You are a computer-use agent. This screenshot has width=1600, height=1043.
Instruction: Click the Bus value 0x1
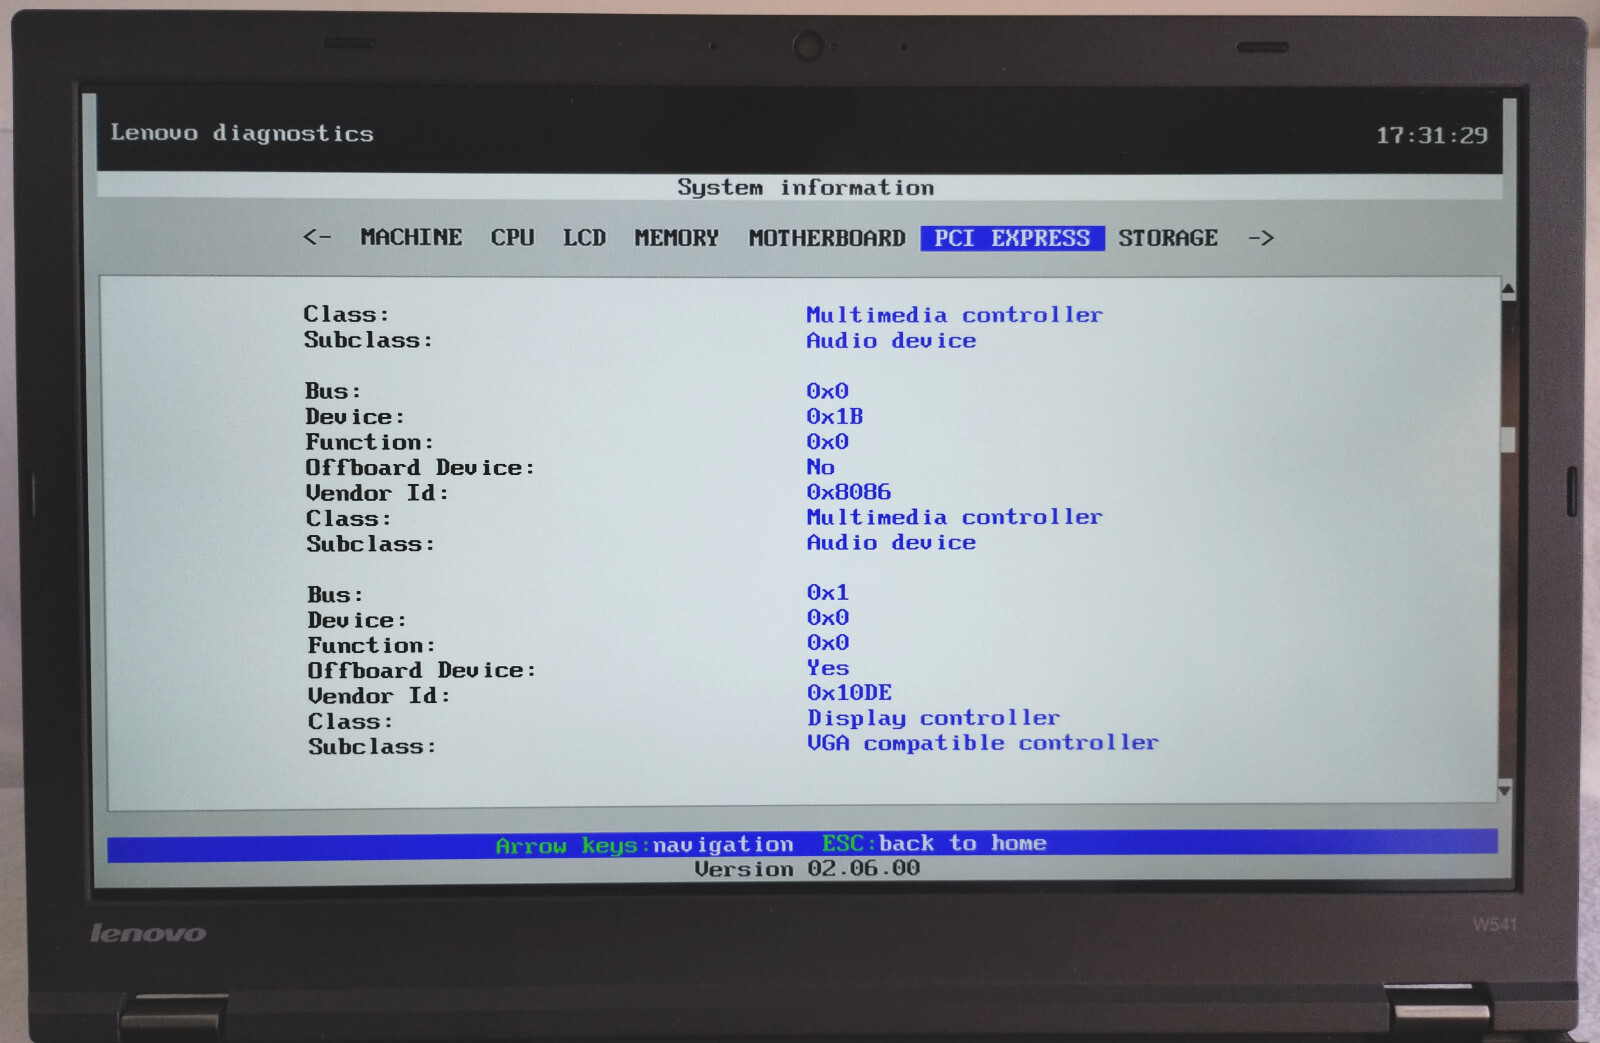click(x=828, y=592)
